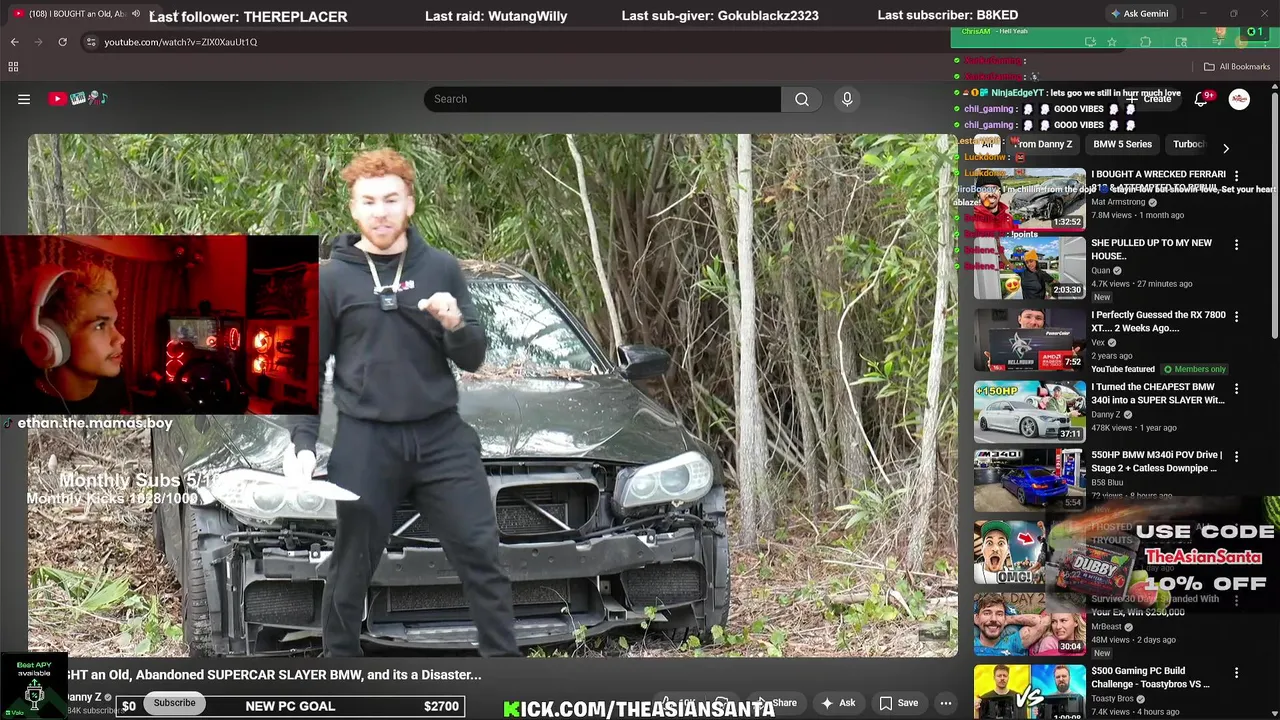The image size is (1280, 720).
Task: Click the Quan channel name
Action: (x=1101, y=270)
